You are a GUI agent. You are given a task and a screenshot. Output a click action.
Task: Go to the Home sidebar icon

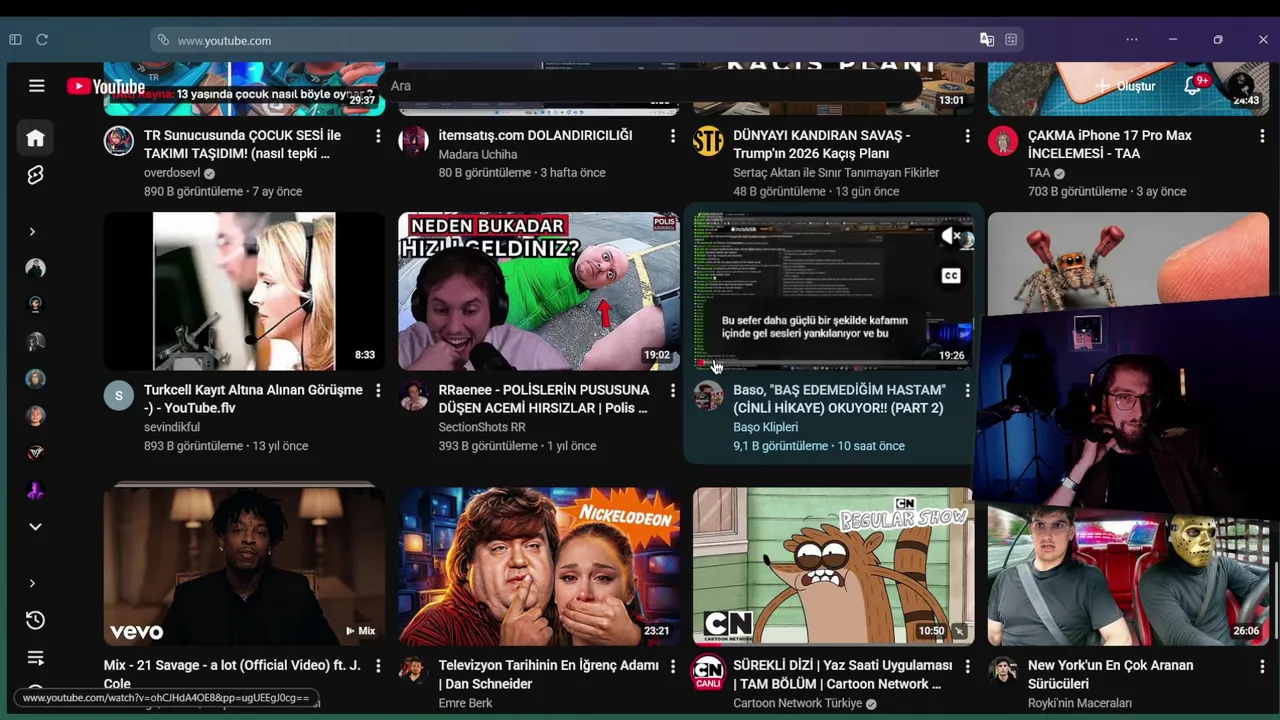(x=35, y=138)
